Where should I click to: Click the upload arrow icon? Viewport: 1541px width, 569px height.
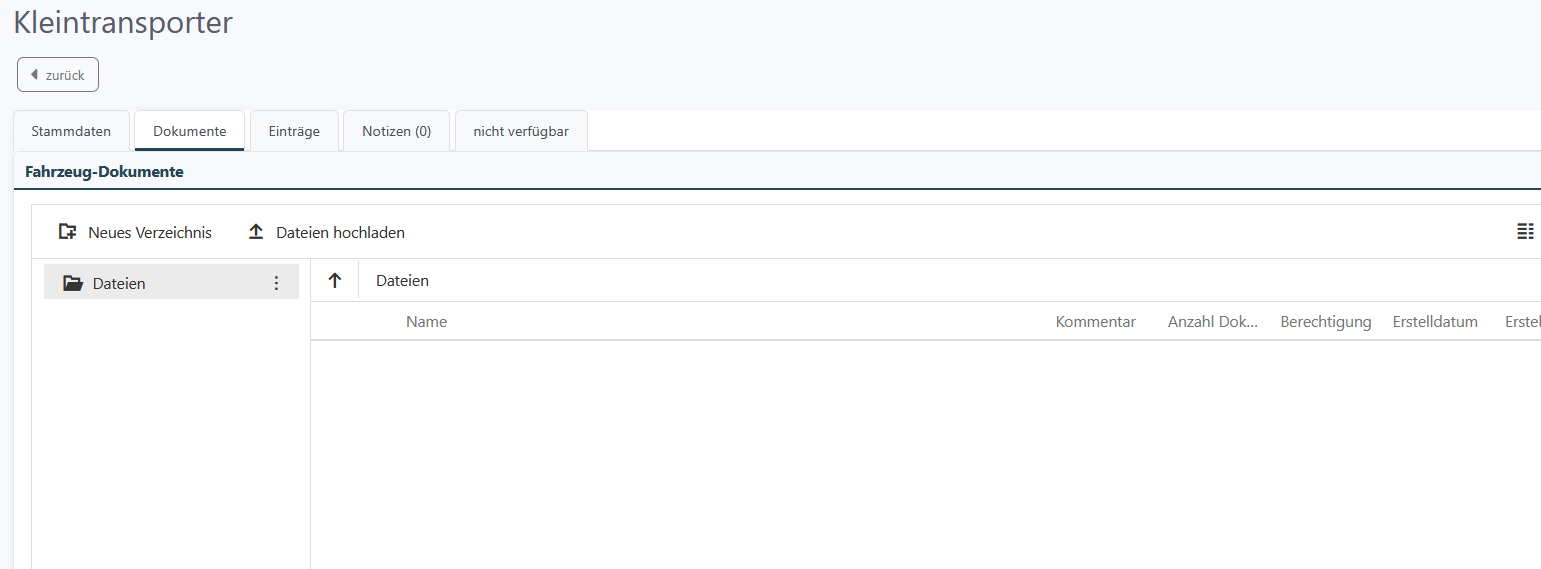coord(256,232)
